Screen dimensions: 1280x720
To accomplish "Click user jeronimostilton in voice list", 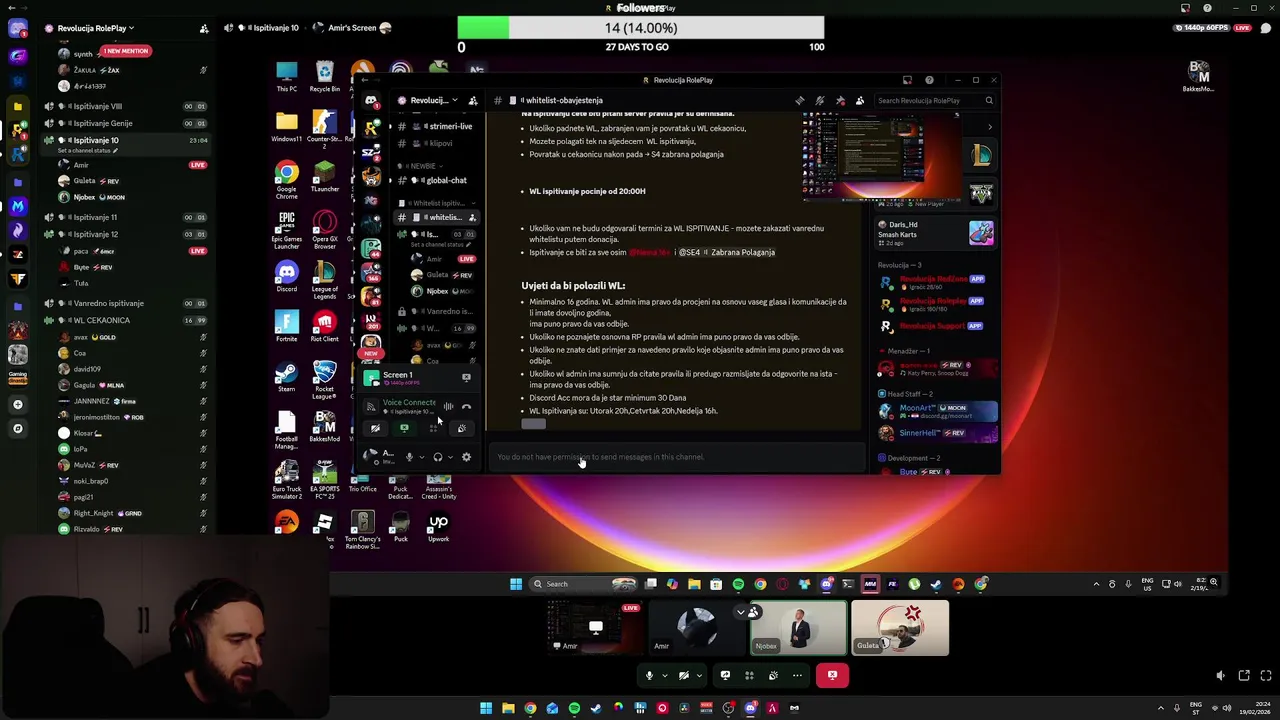I will (x=96, y=417).
